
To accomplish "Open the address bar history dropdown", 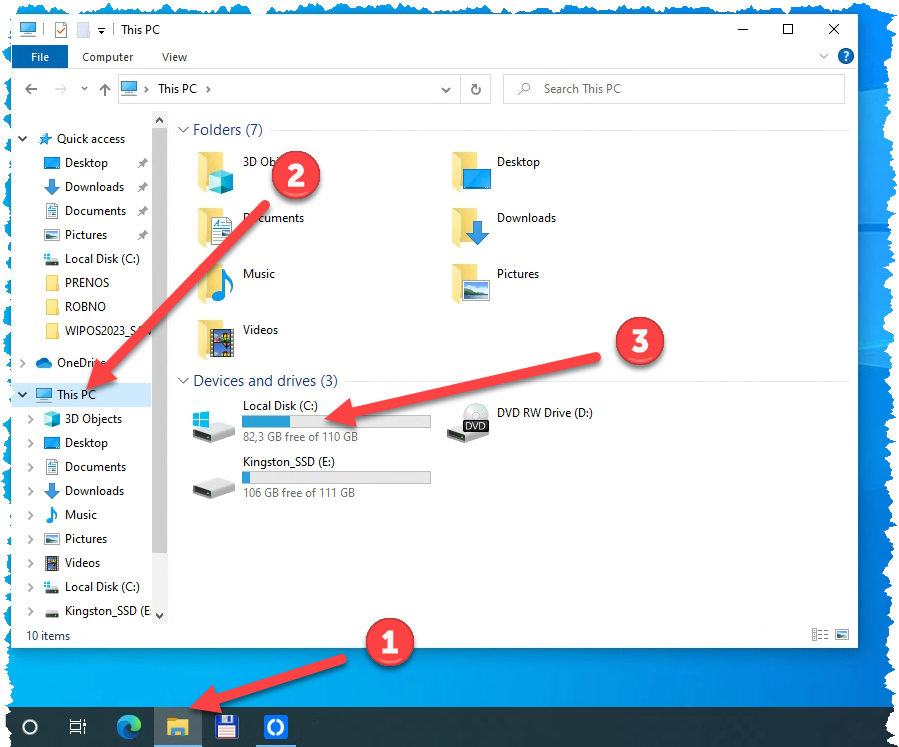I will tap(446, 89).
